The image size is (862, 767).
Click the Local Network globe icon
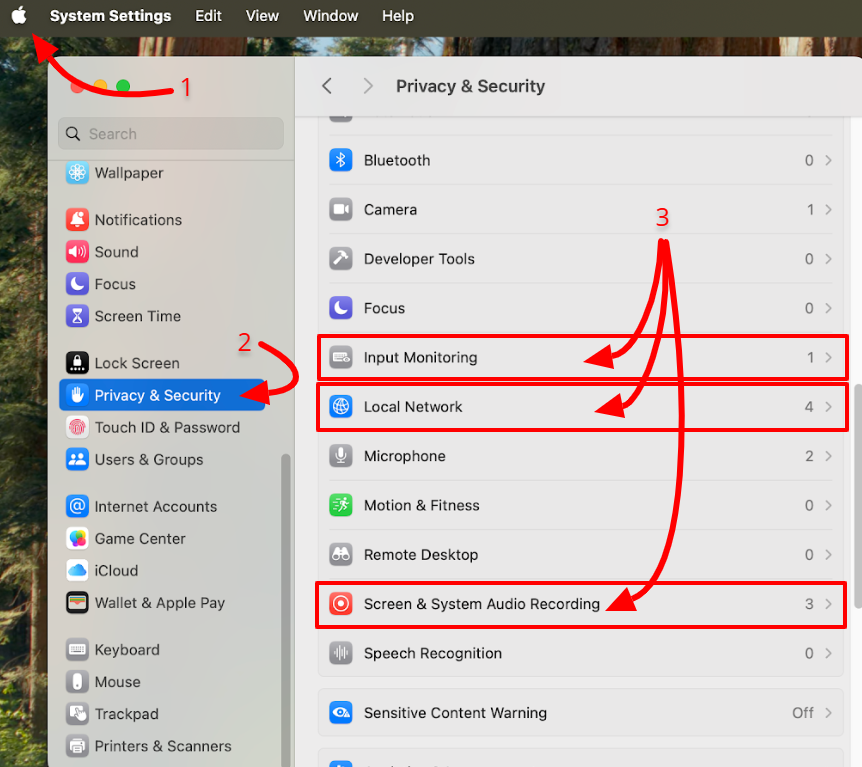click(341, 406)
